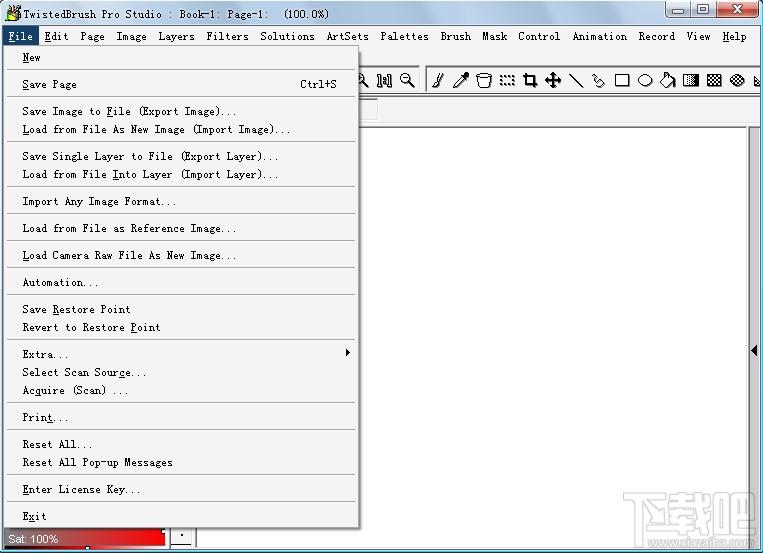Expand the collapsed right side panel arrow
The image size is (763, 553).
754,350
